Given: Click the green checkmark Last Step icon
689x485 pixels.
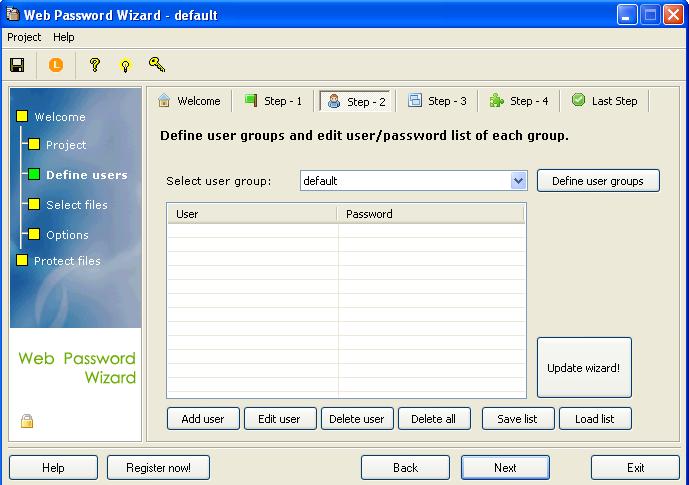Looking at the screenshot, I should (578, 100).
